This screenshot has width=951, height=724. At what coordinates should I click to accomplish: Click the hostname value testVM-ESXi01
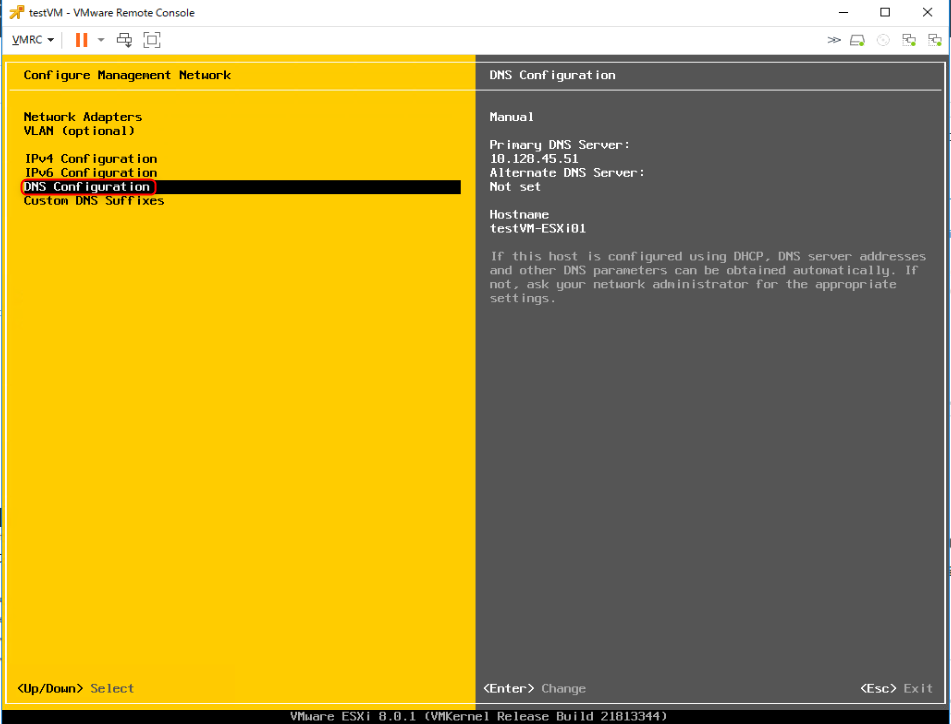[x=537, y=229]
